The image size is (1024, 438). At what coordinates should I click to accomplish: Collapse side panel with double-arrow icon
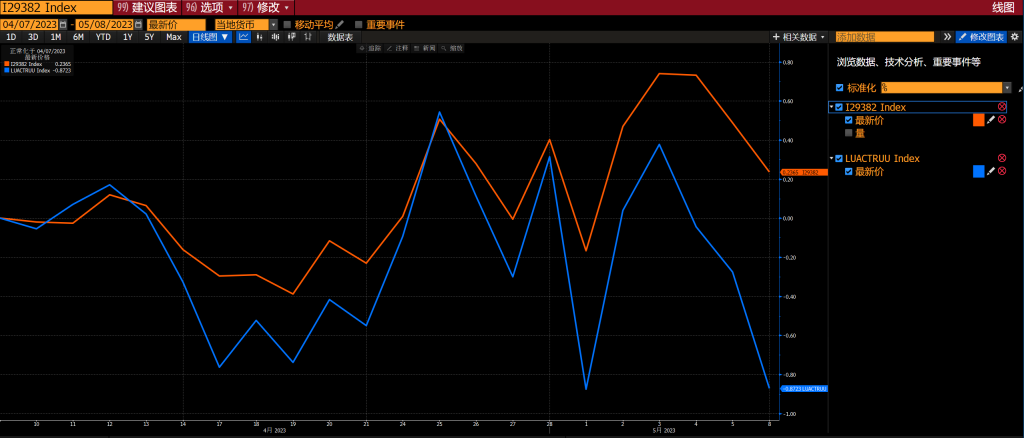[x=948, y=37]
